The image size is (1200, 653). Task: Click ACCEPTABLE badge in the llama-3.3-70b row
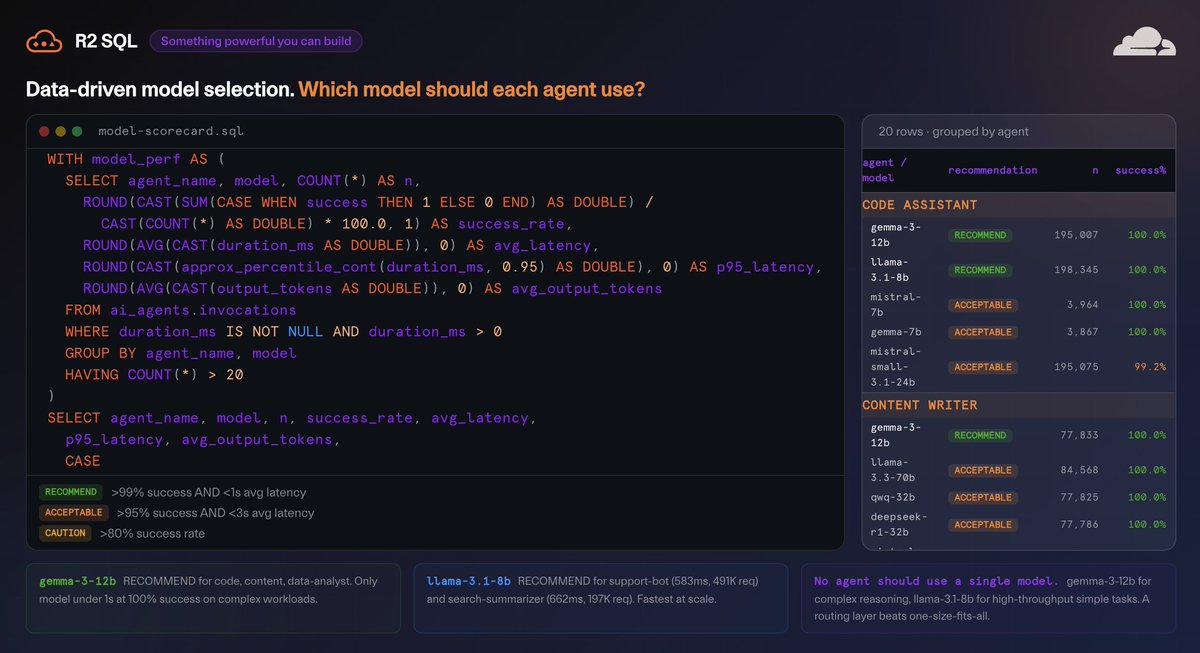pyautogui.click(x=983, y=470)
